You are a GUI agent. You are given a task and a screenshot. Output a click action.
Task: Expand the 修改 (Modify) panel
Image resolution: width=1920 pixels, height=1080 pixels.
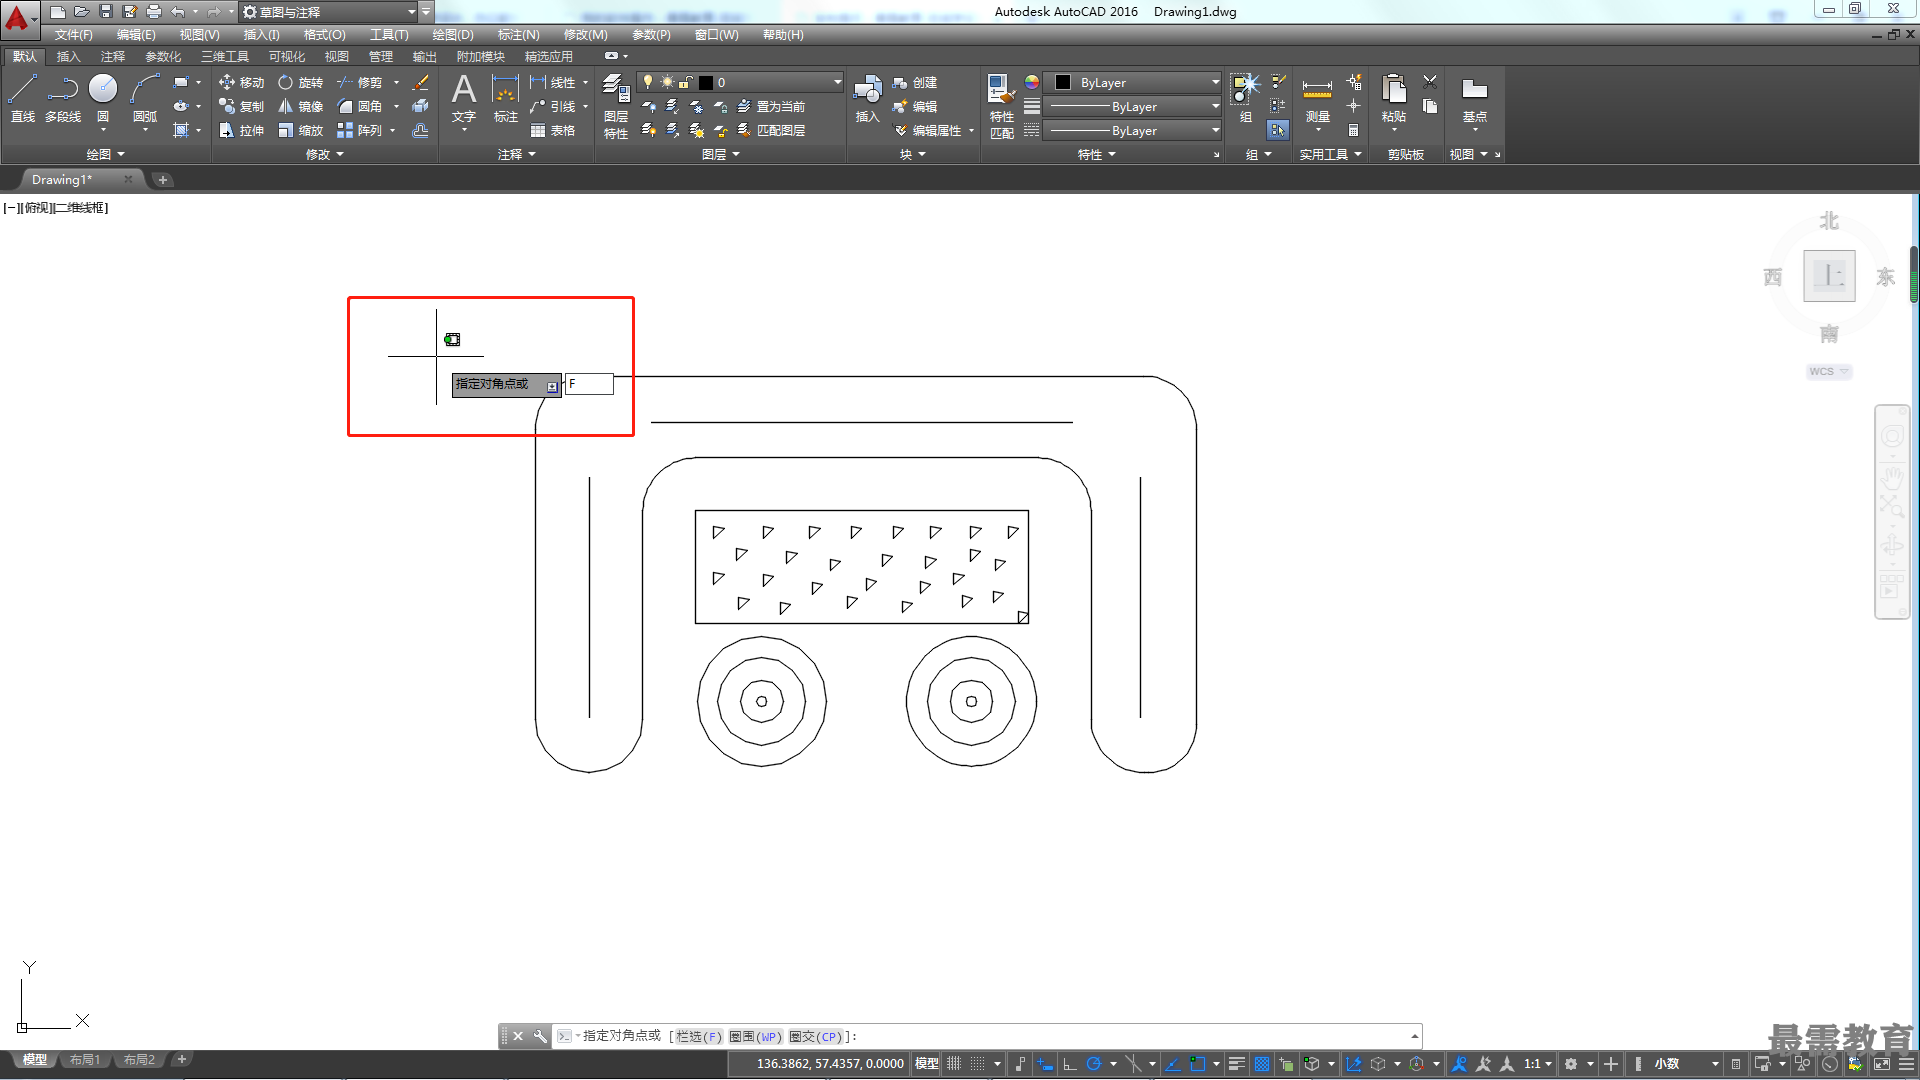[324, 154]
